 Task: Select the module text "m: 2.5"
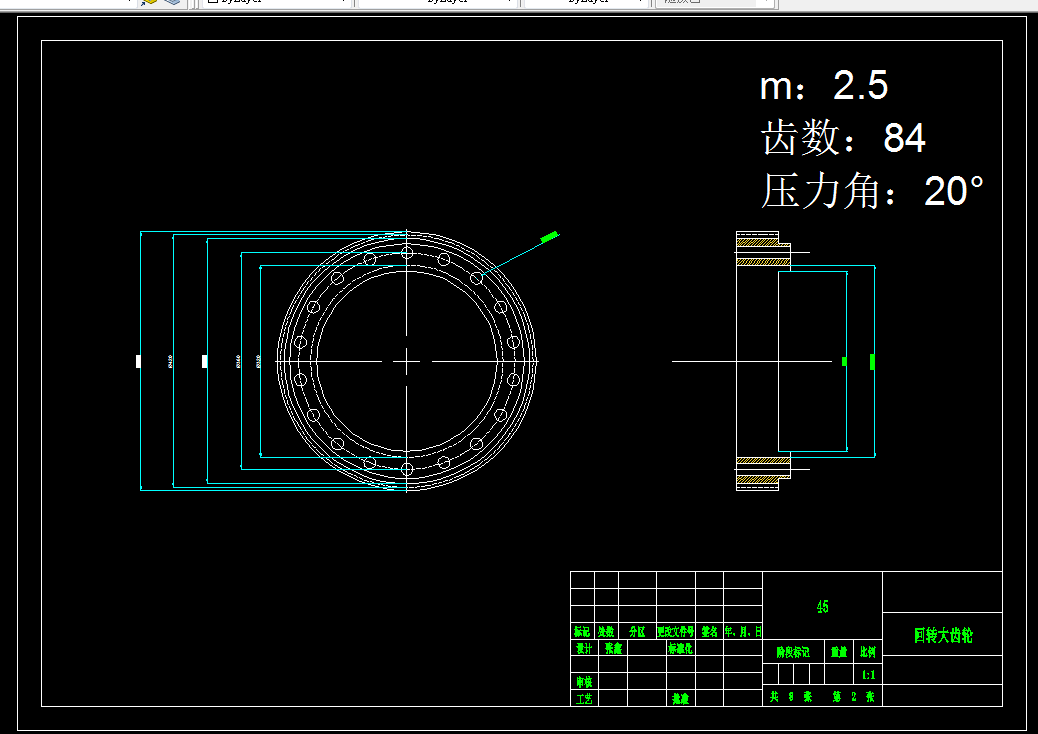pyautogui.click(x=824, y=85)
